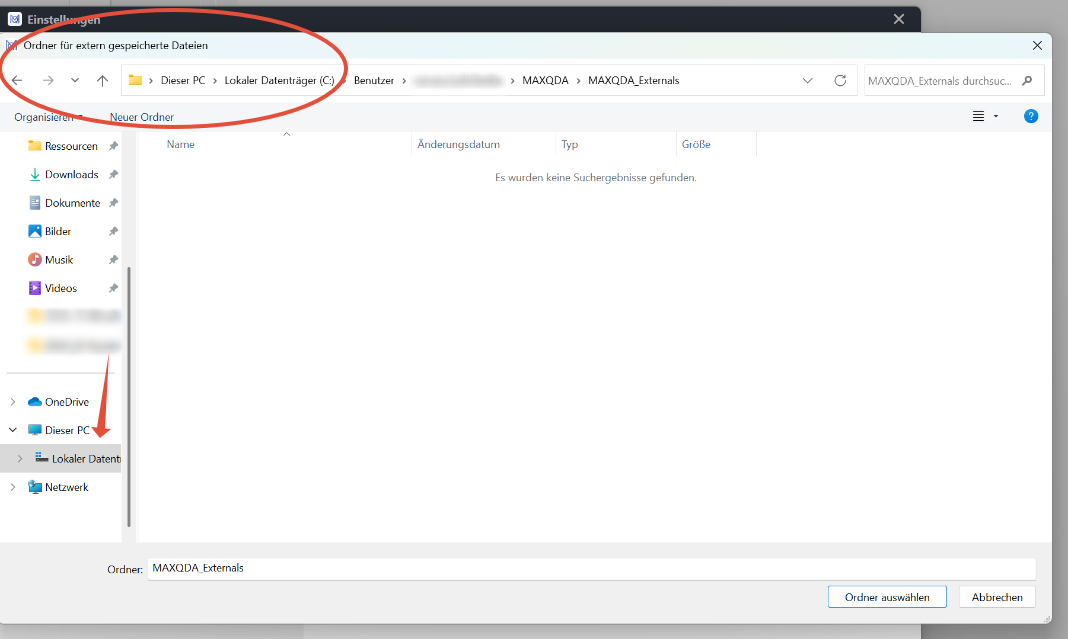Screen dimensions: 1068x639
Task: Open Ressourcen in quick access
Action: (x=71, y=146)
